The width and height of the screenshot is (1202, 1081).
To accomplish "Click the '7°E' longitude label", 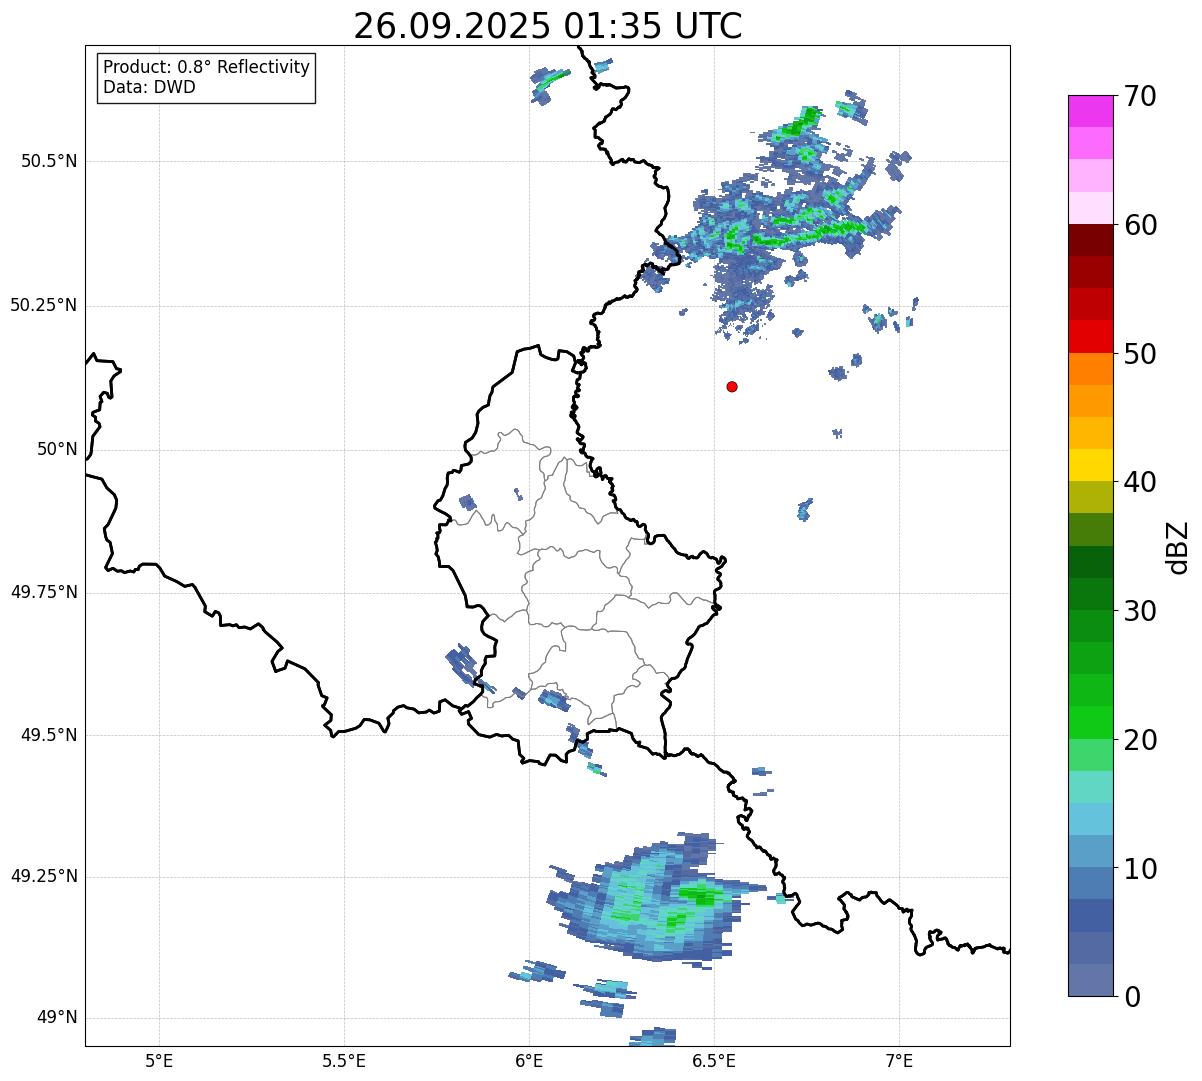I will pos(899,1060).
